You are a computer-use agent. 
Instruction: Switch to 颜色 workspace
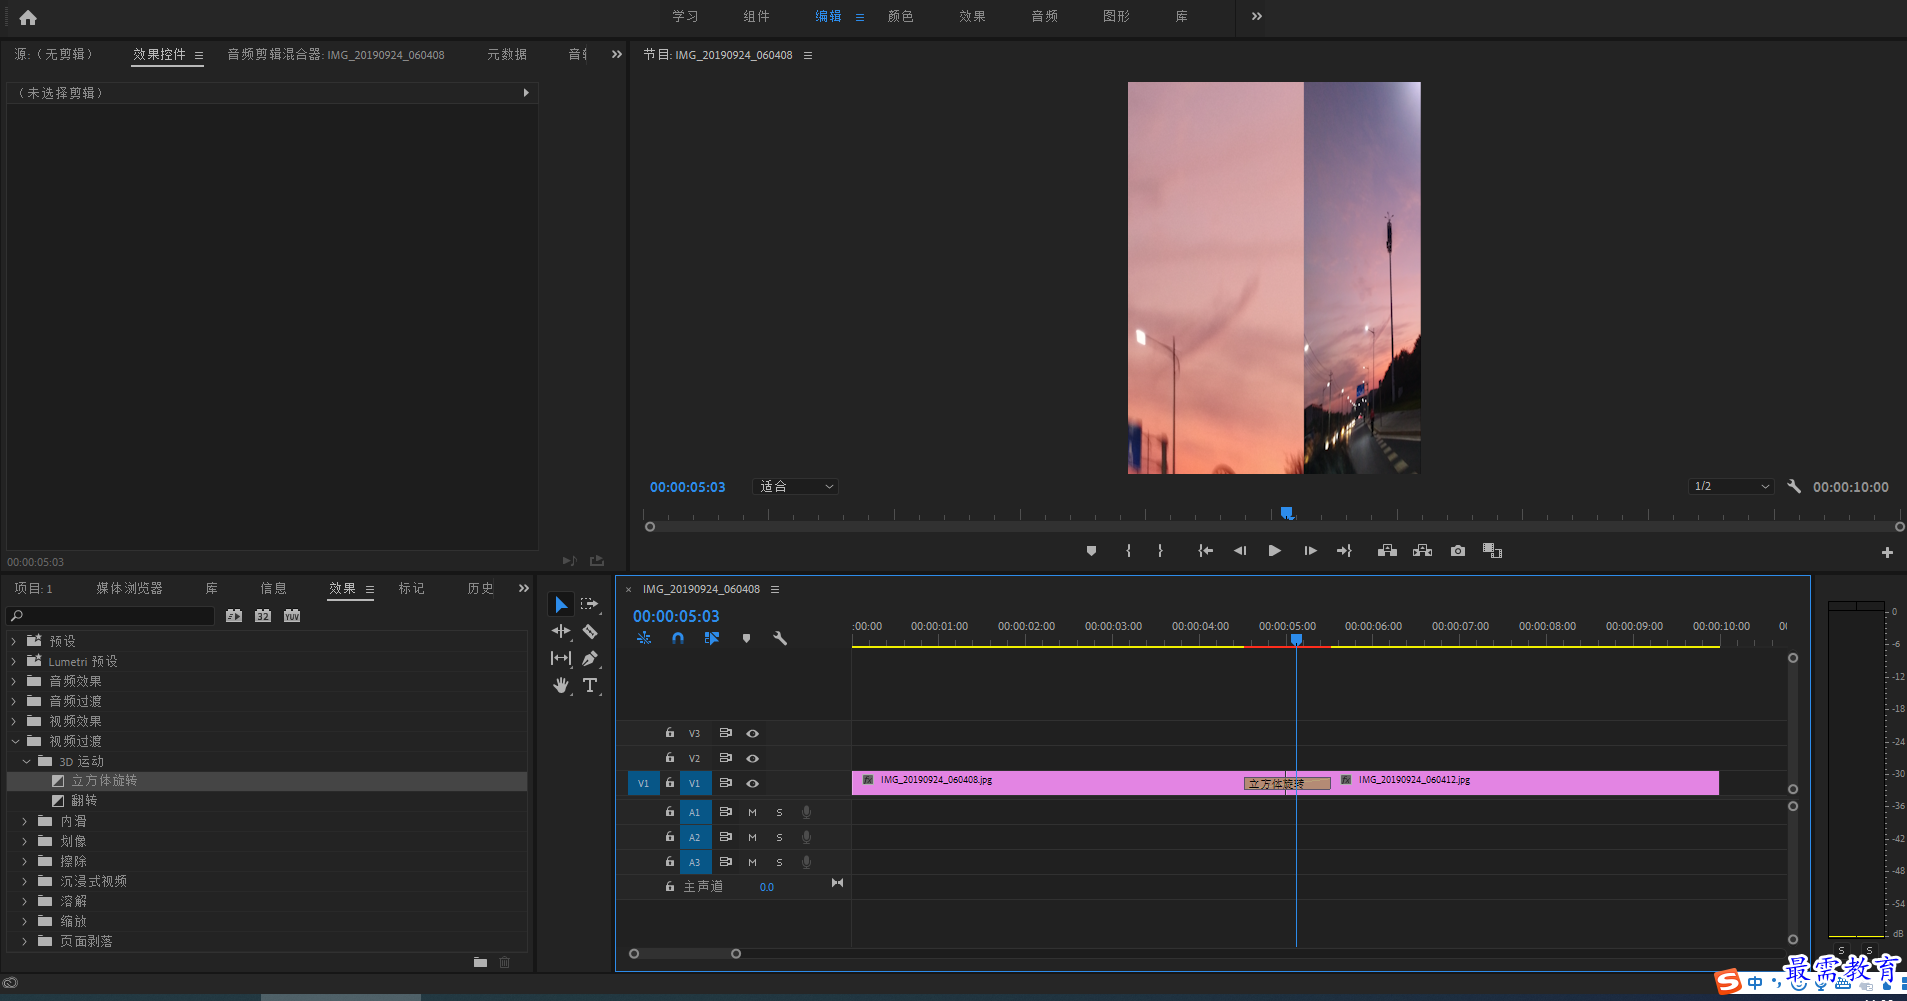[x=900, y=16]
